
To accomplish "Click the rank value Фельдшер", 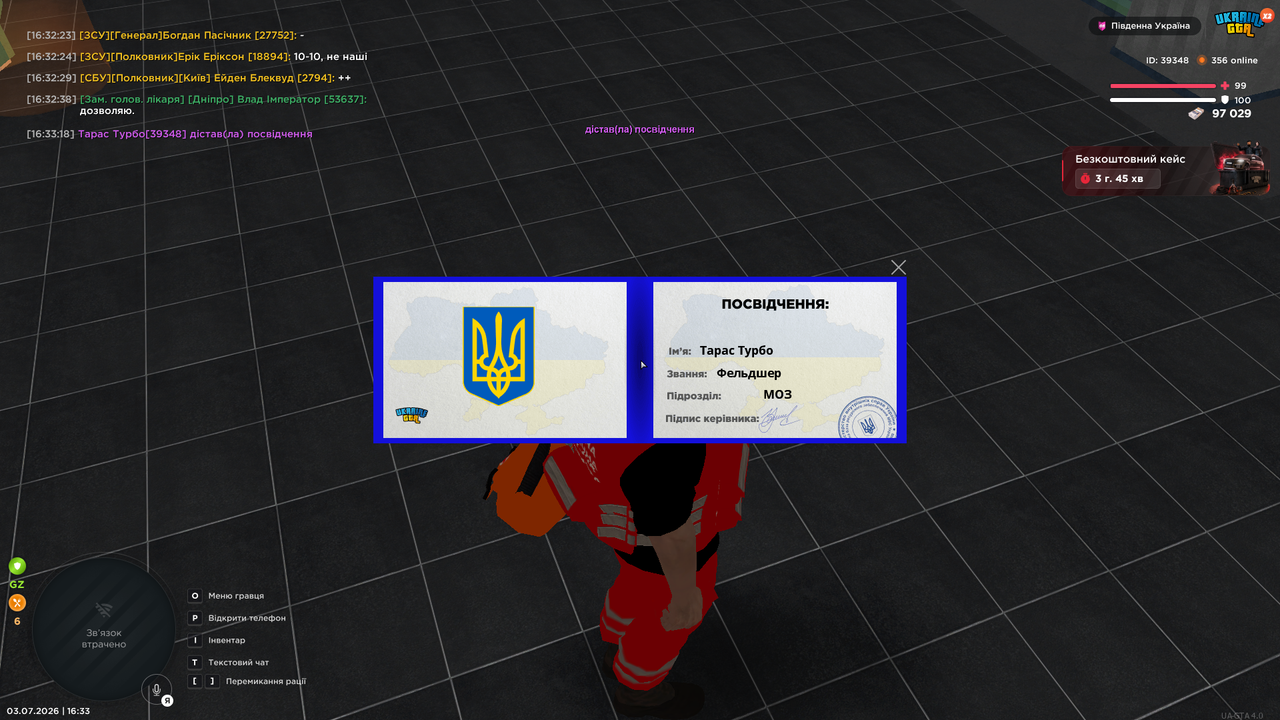I will coord(749,373).
